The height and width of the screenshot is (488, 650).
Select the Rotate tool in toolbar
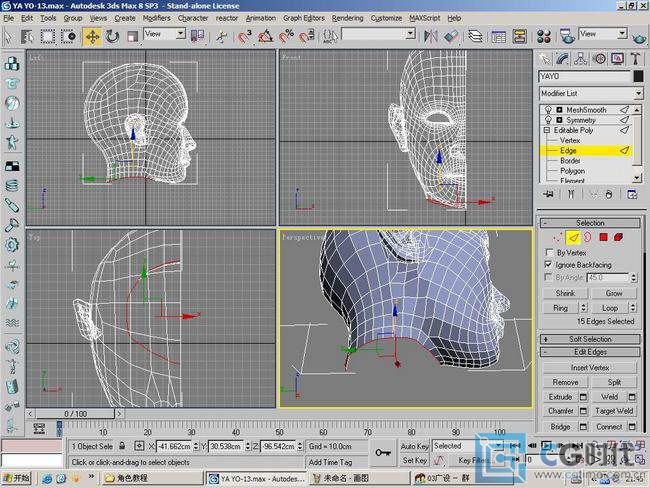tap(112, 36)
